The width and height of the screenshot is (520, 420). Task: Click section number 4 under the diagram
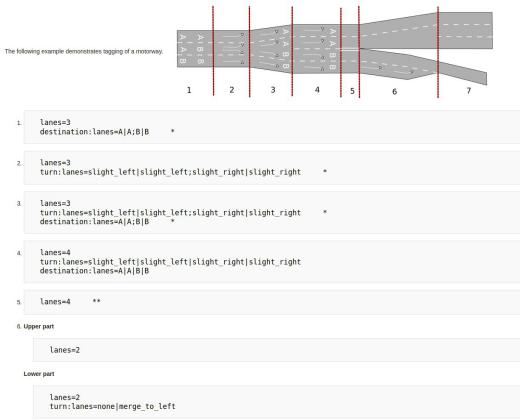[x=317, y=90]
